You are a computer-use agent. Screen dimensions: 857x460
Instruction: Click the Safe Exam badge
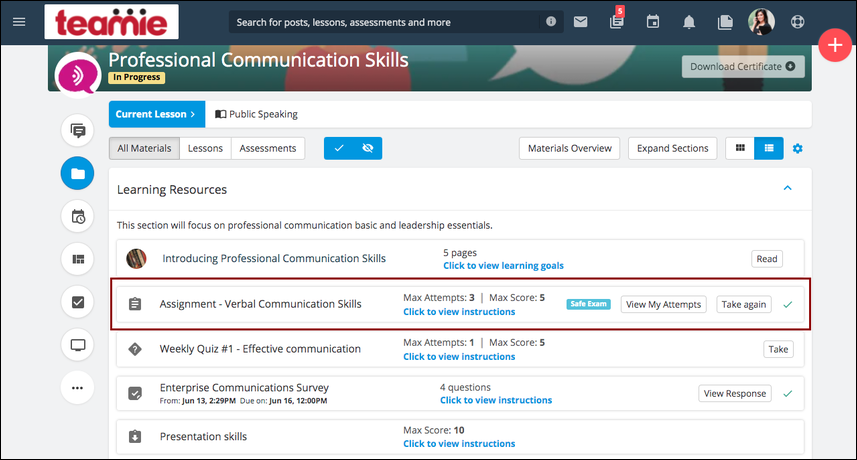pyautogui.click(x=589, y=304)
